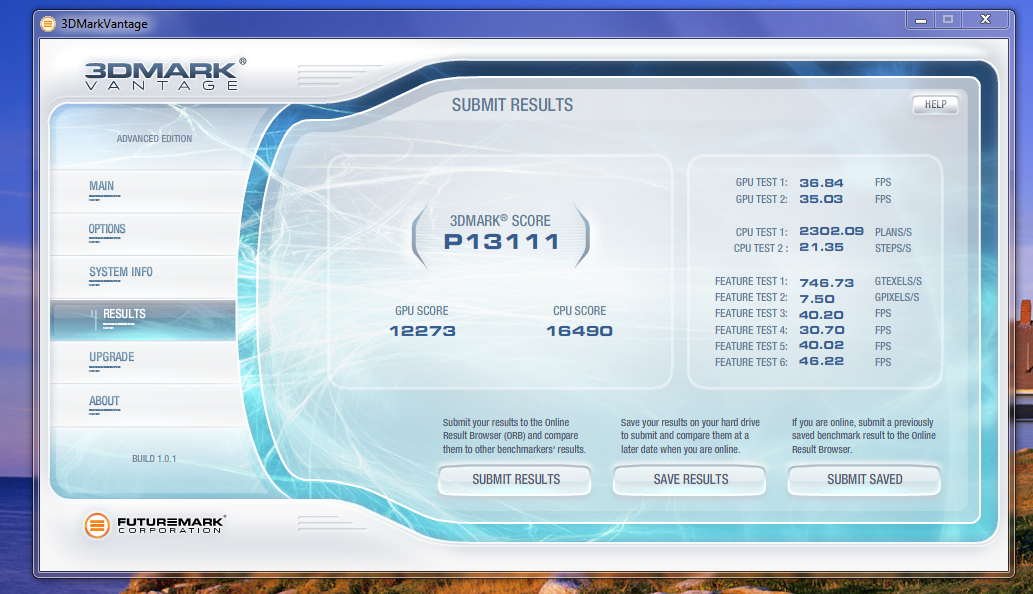Click the Submit Results button
This screenshot has height=594, width=1033.
[515, 479]
